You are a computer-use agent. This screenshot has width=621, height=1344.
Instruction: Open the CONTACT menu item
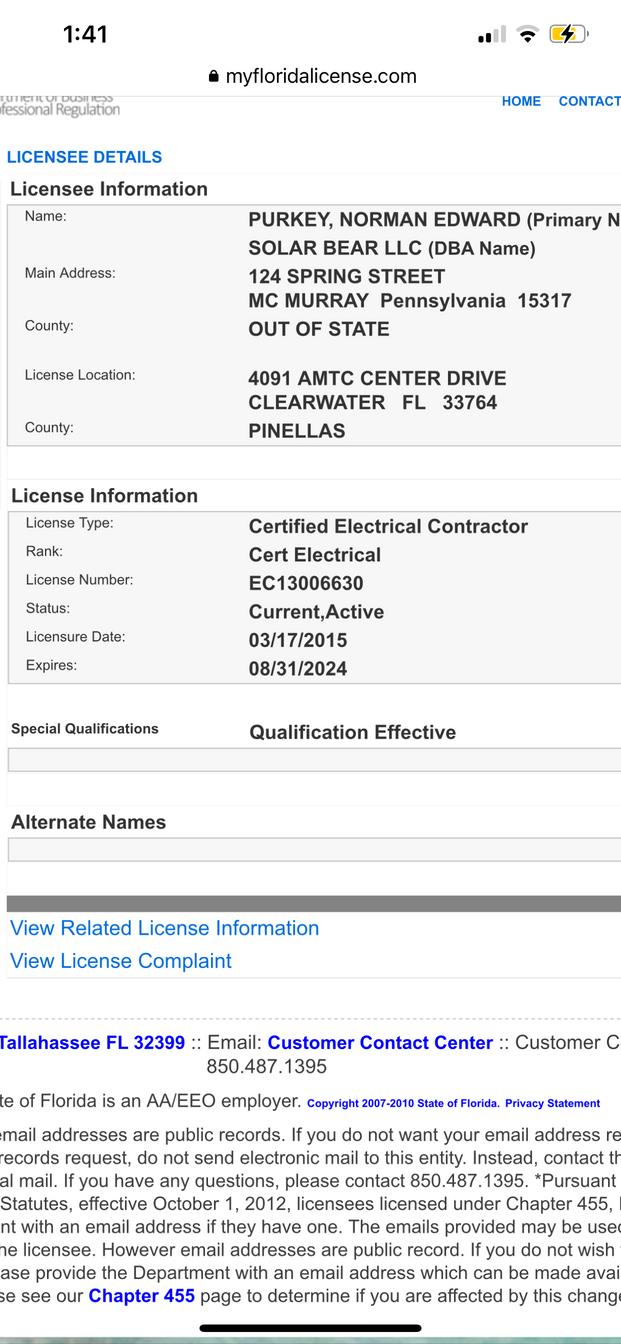(x=589, y=101)
